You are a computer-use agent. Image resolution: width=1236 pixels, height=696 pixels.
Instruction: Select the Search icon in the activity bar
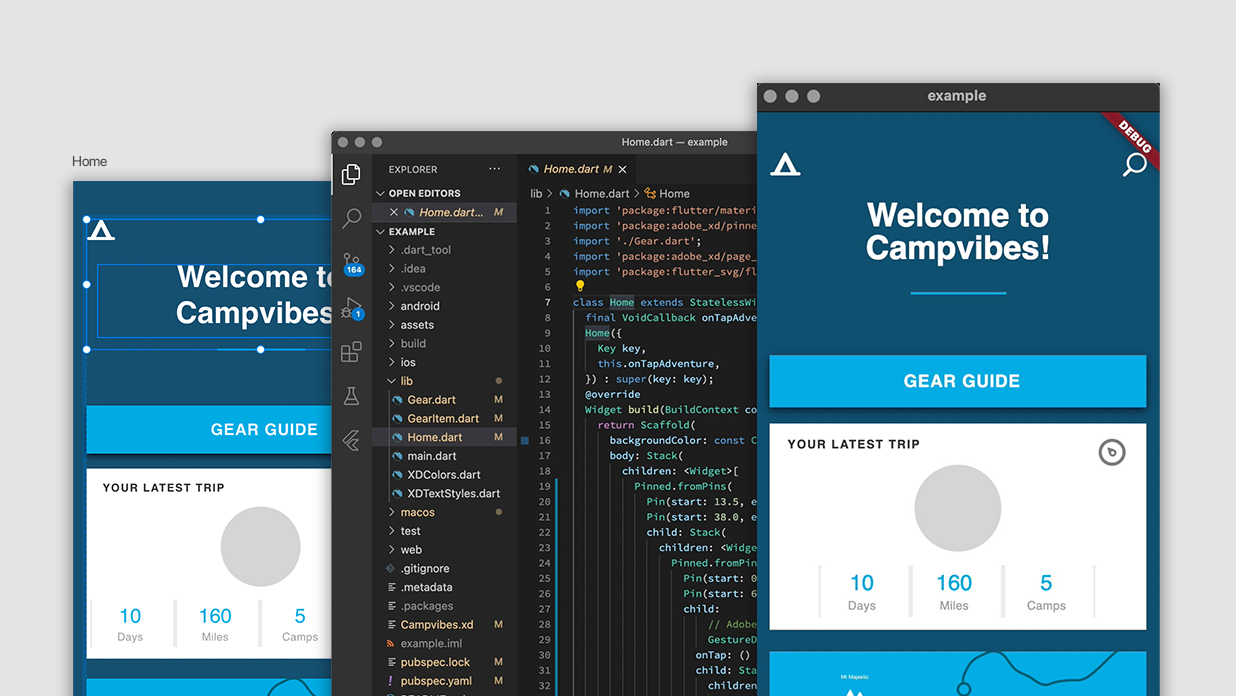click(351, 218)
